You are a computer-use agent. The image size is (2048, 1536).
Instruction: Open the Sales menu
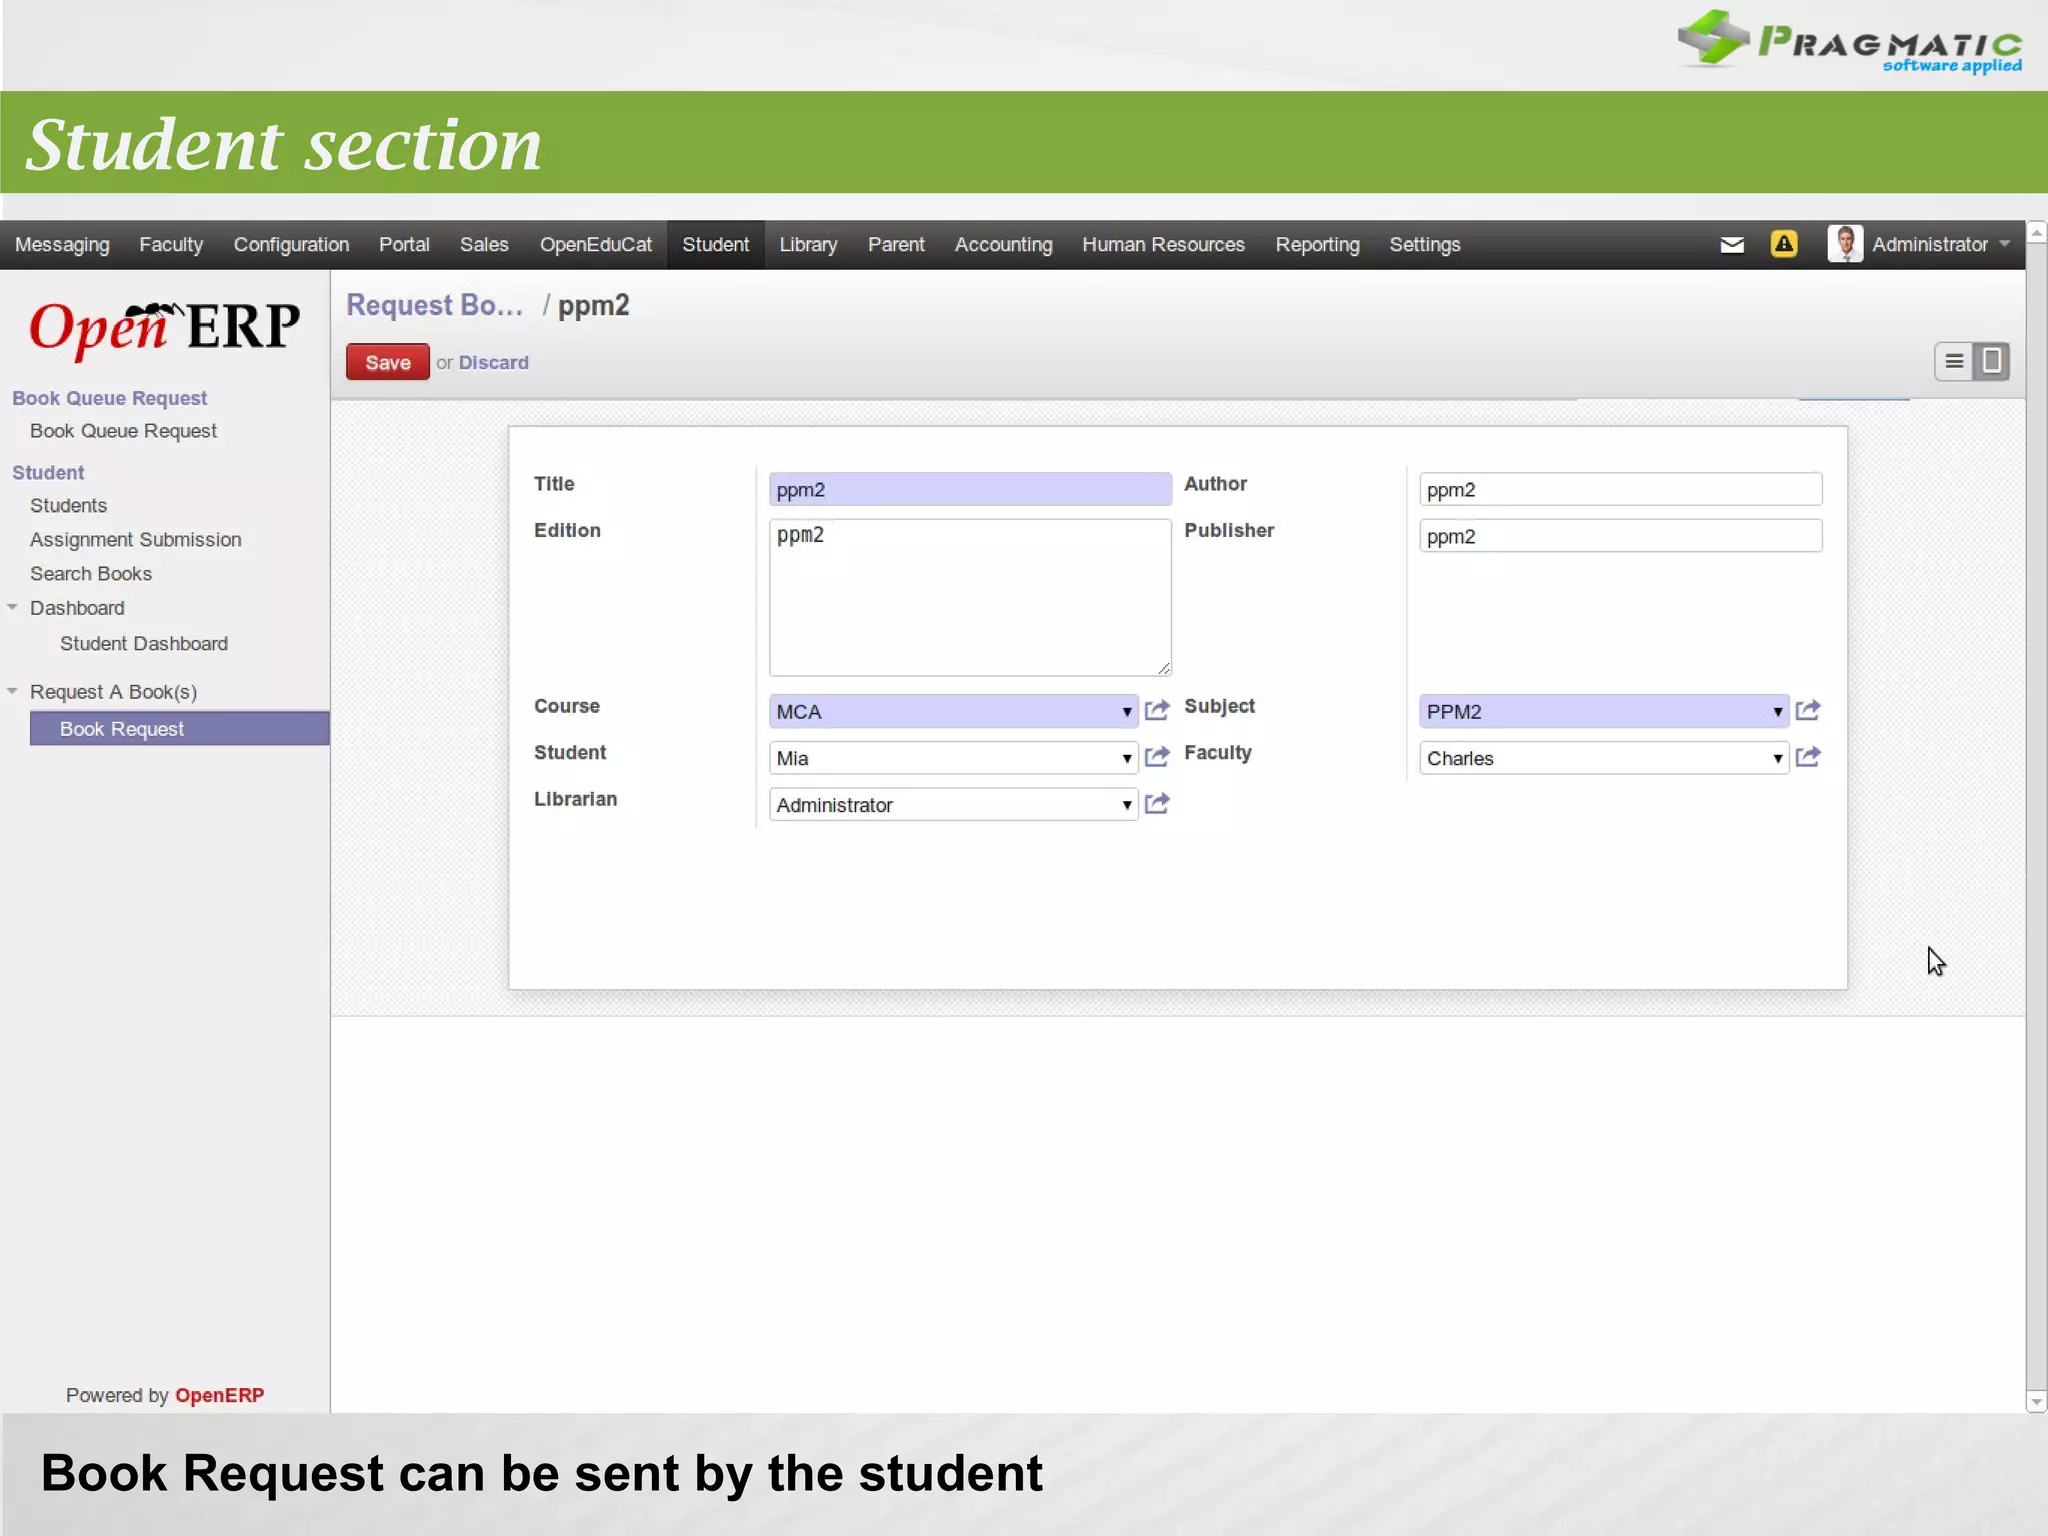[484, 245]
